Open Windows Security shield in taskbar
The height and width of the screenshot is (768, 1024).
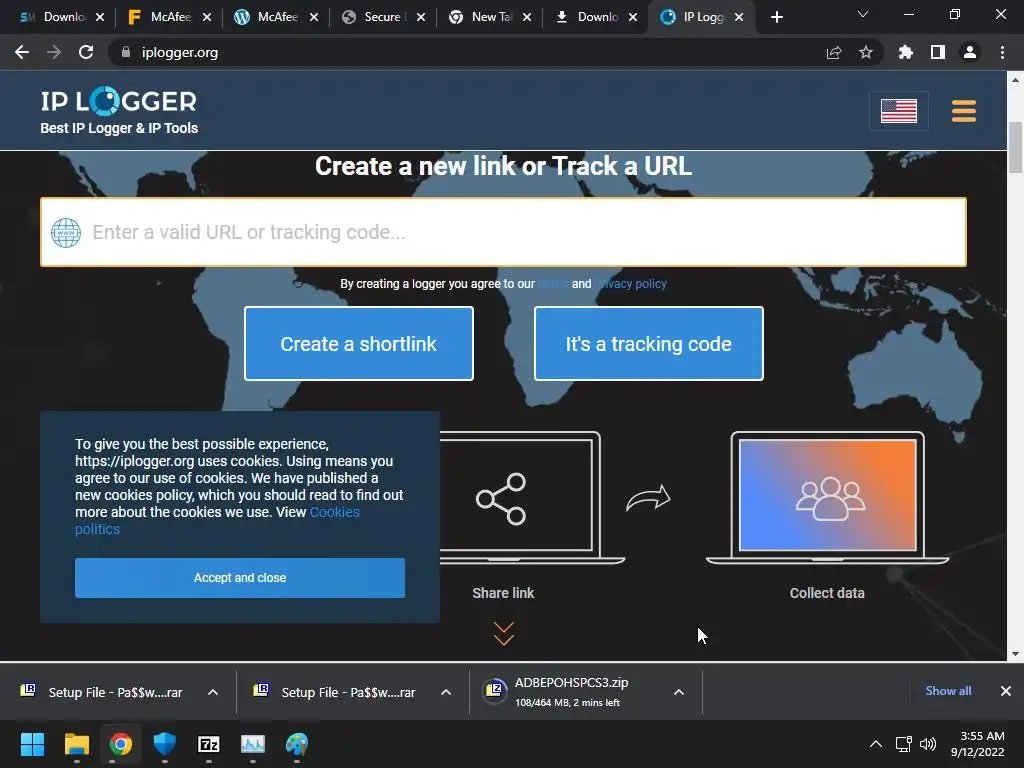165,744
